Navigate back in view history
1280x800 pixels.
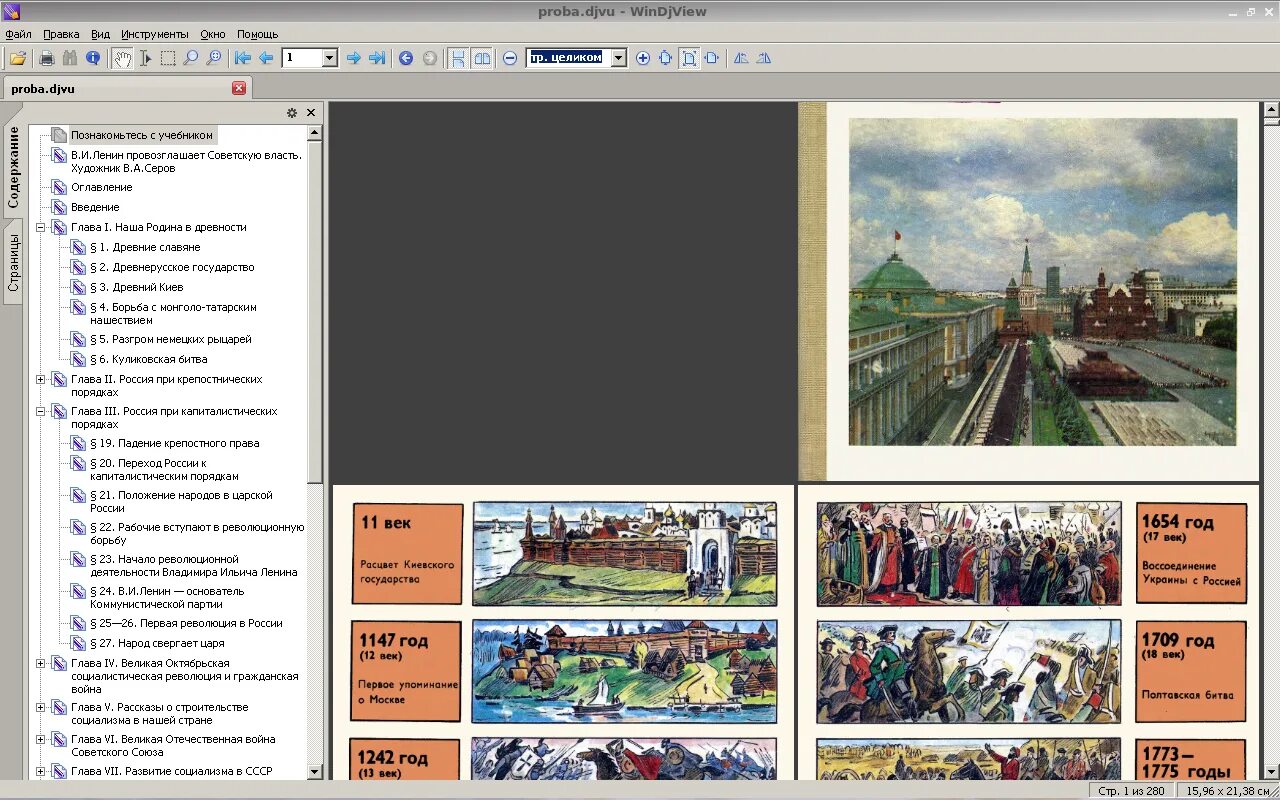coord(406,58)
